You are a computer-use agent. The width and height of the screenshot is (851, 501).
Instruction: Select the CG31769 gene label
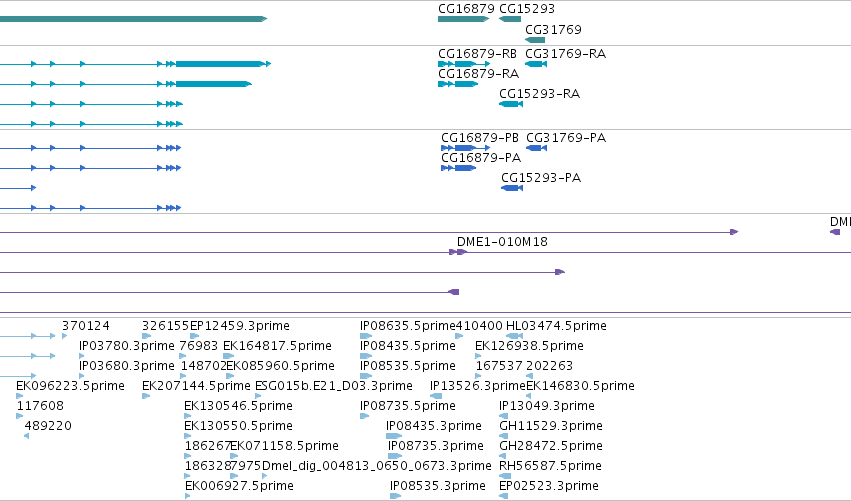[553, 30]
